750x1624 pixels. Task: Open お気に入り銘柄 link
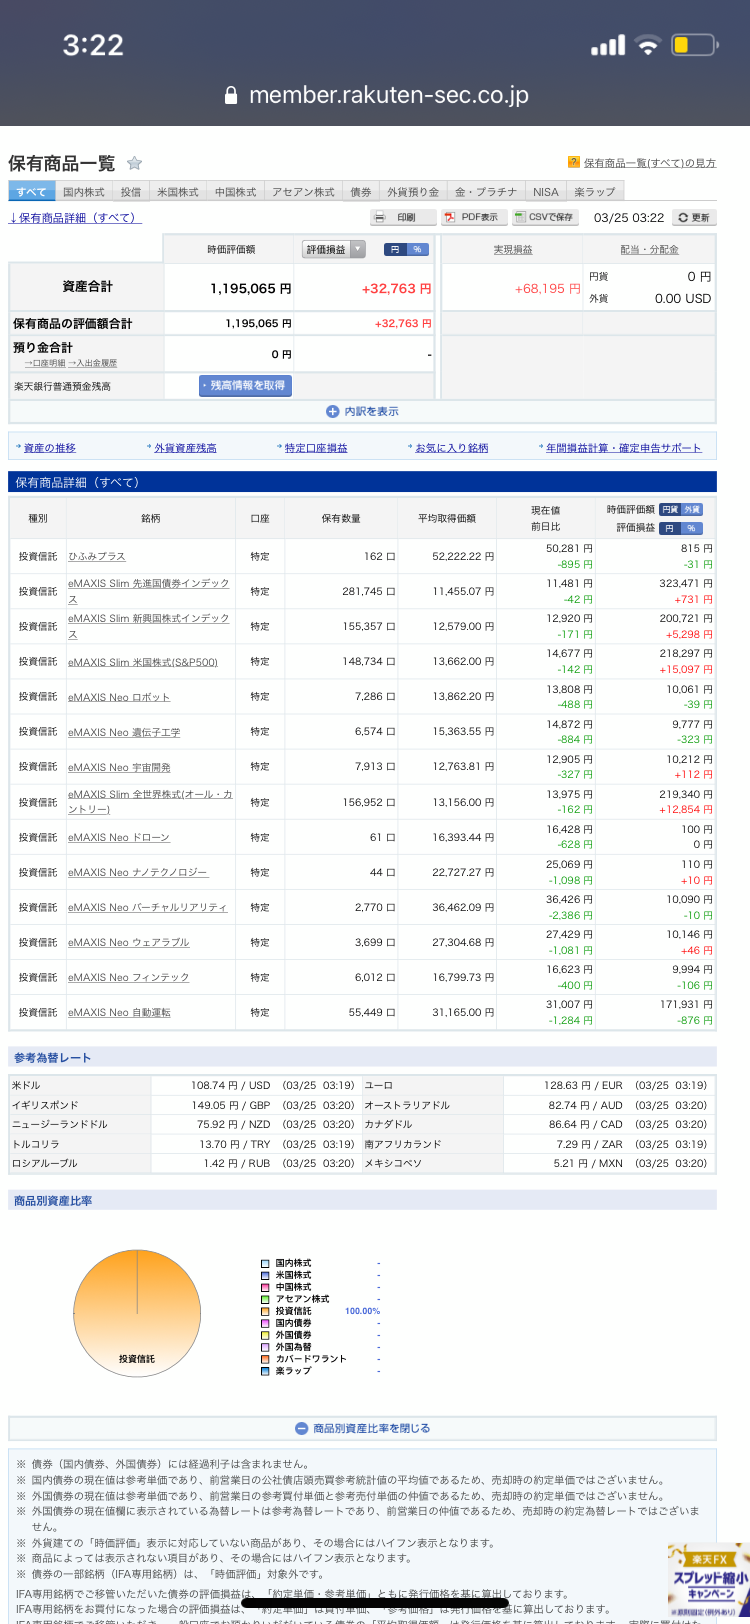pos(452,448)
